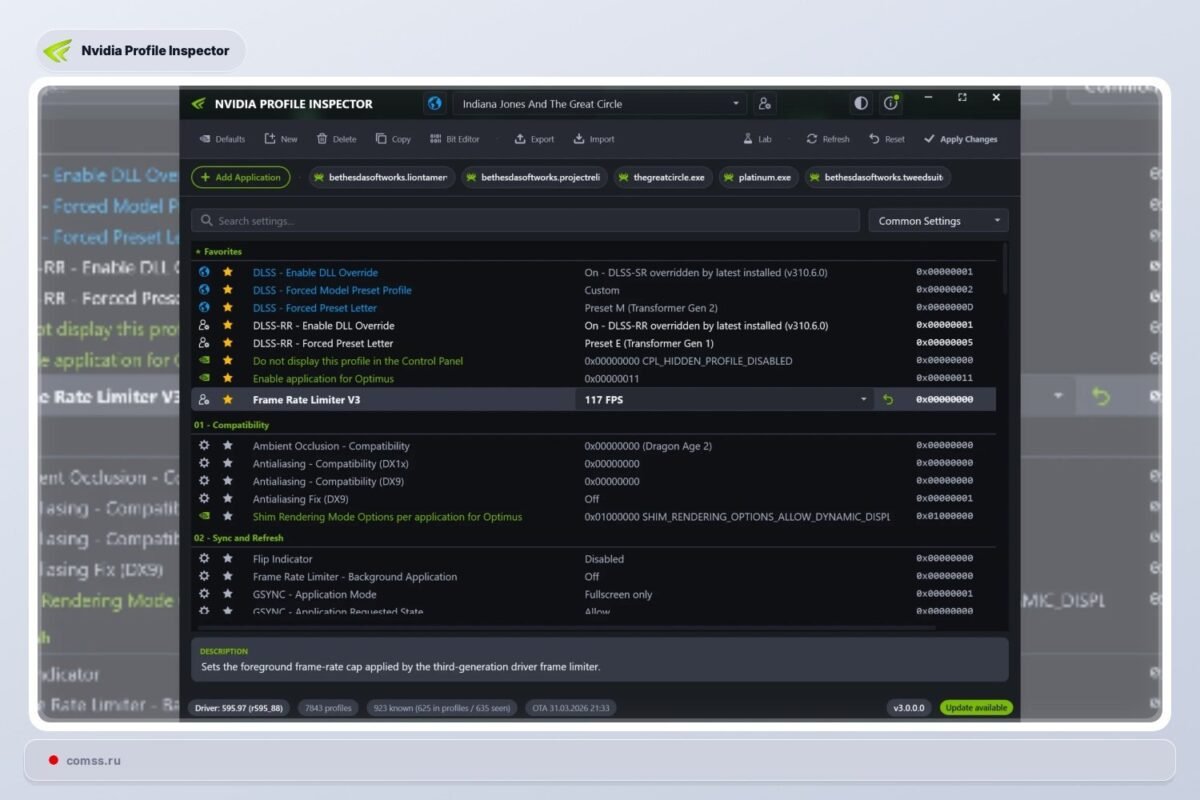Create a new profile with New
1200x800 pixels.
tap(281, 140)
